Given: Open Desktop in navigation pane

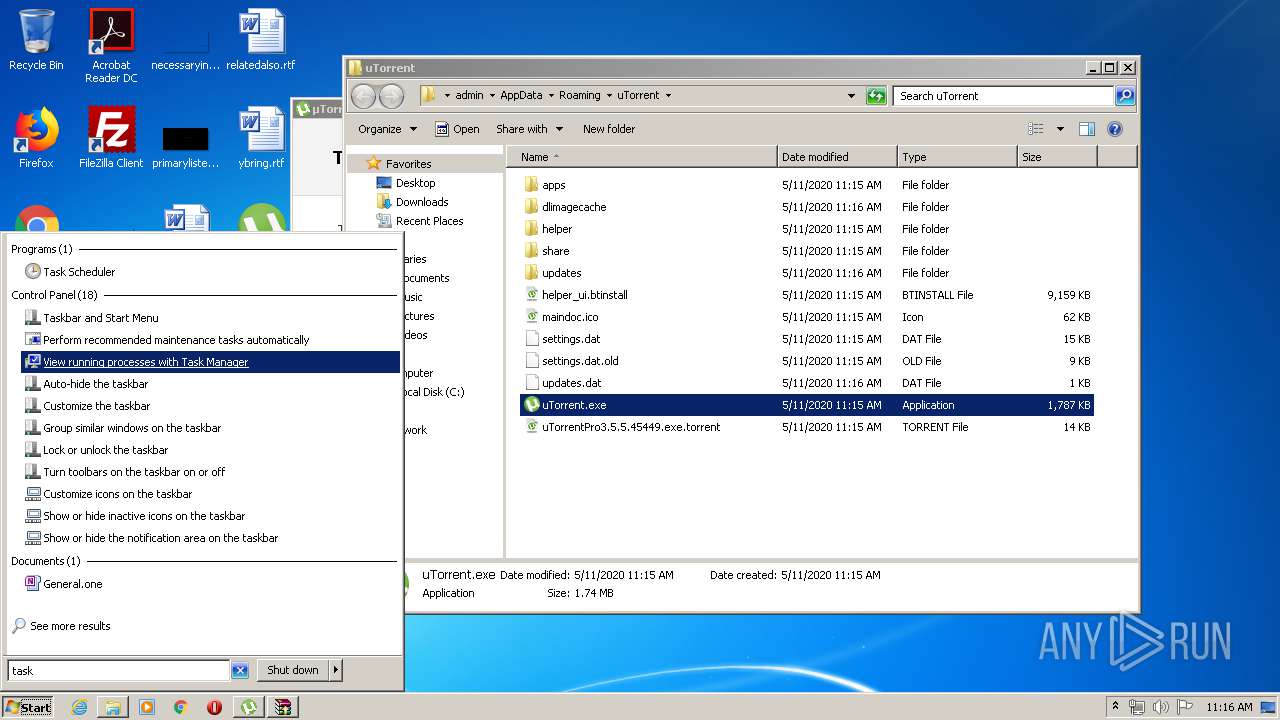Looking at the screenshot, I should [x=415, y=183].
